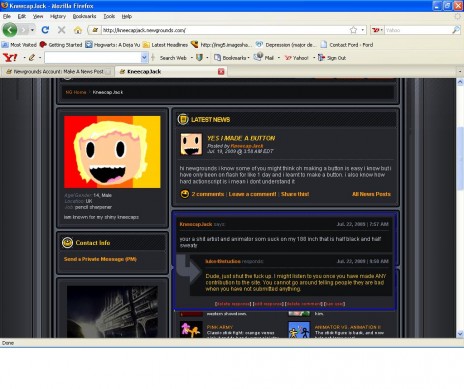Open the Edit menu

tap(22, 16)
